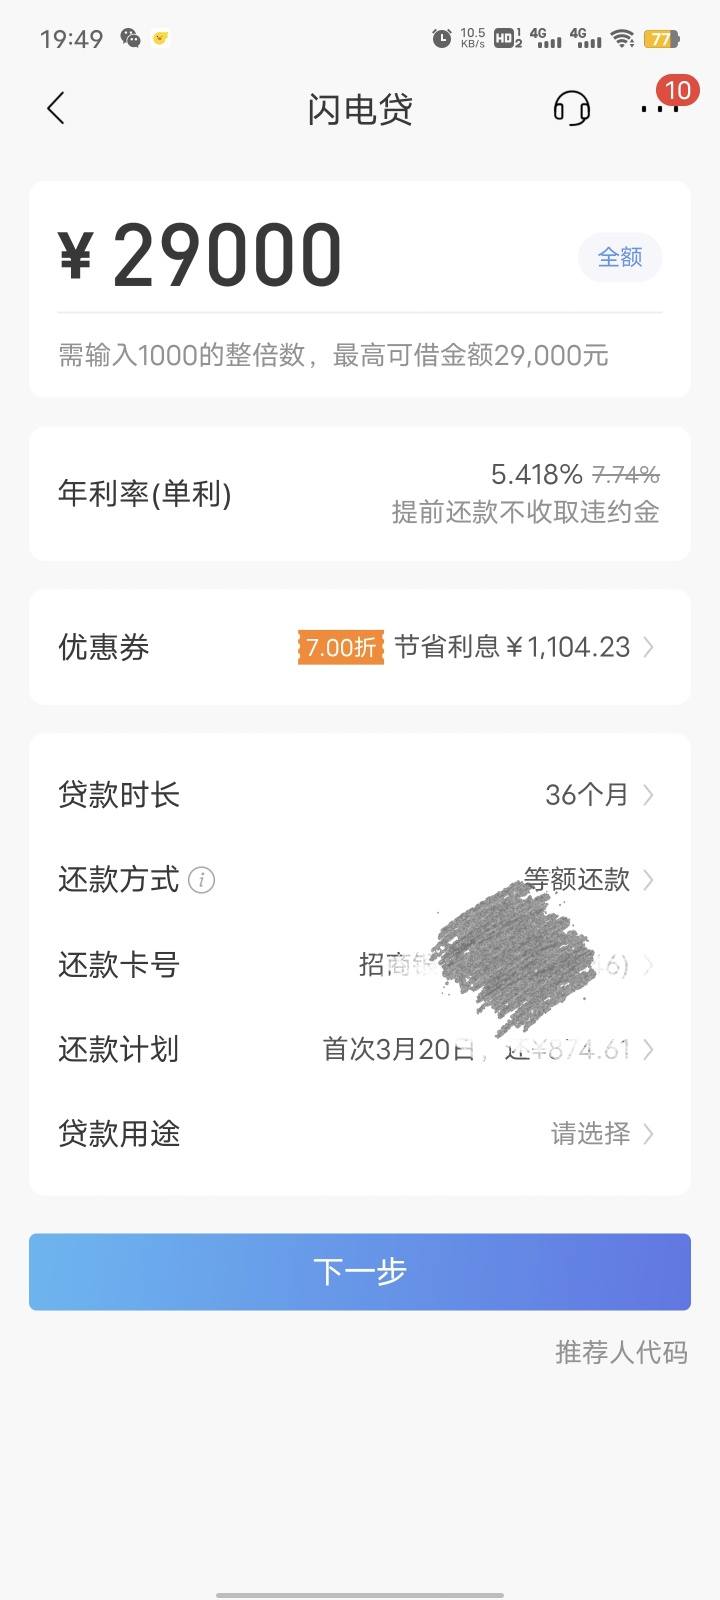The height and width of the screenshot is (1600, 720).
Task: Tap the 下一步 next step button
Action: 360,1272
